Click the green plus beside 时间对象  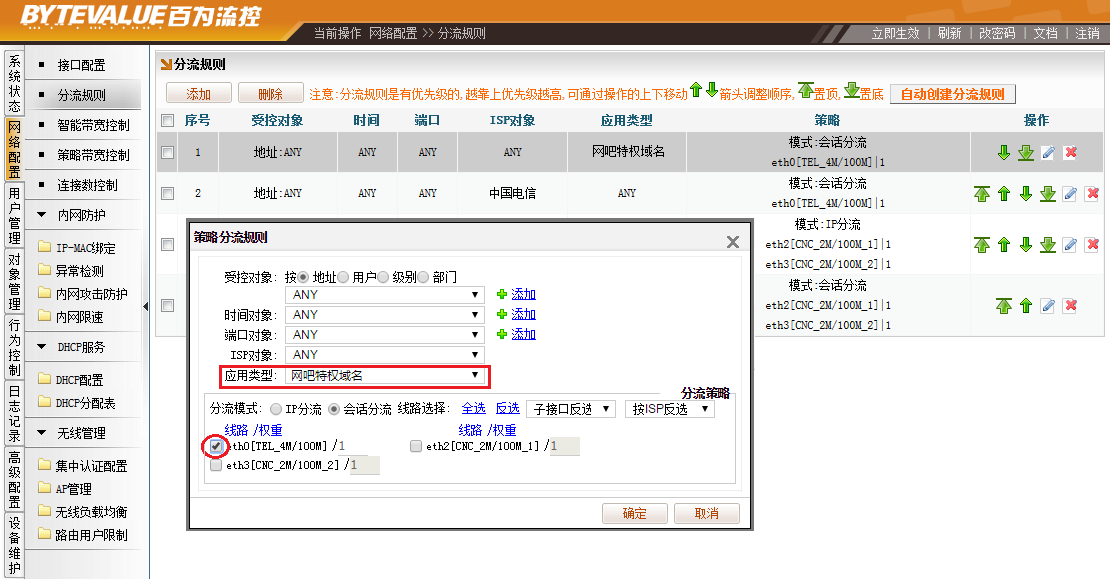click(502, 314)
